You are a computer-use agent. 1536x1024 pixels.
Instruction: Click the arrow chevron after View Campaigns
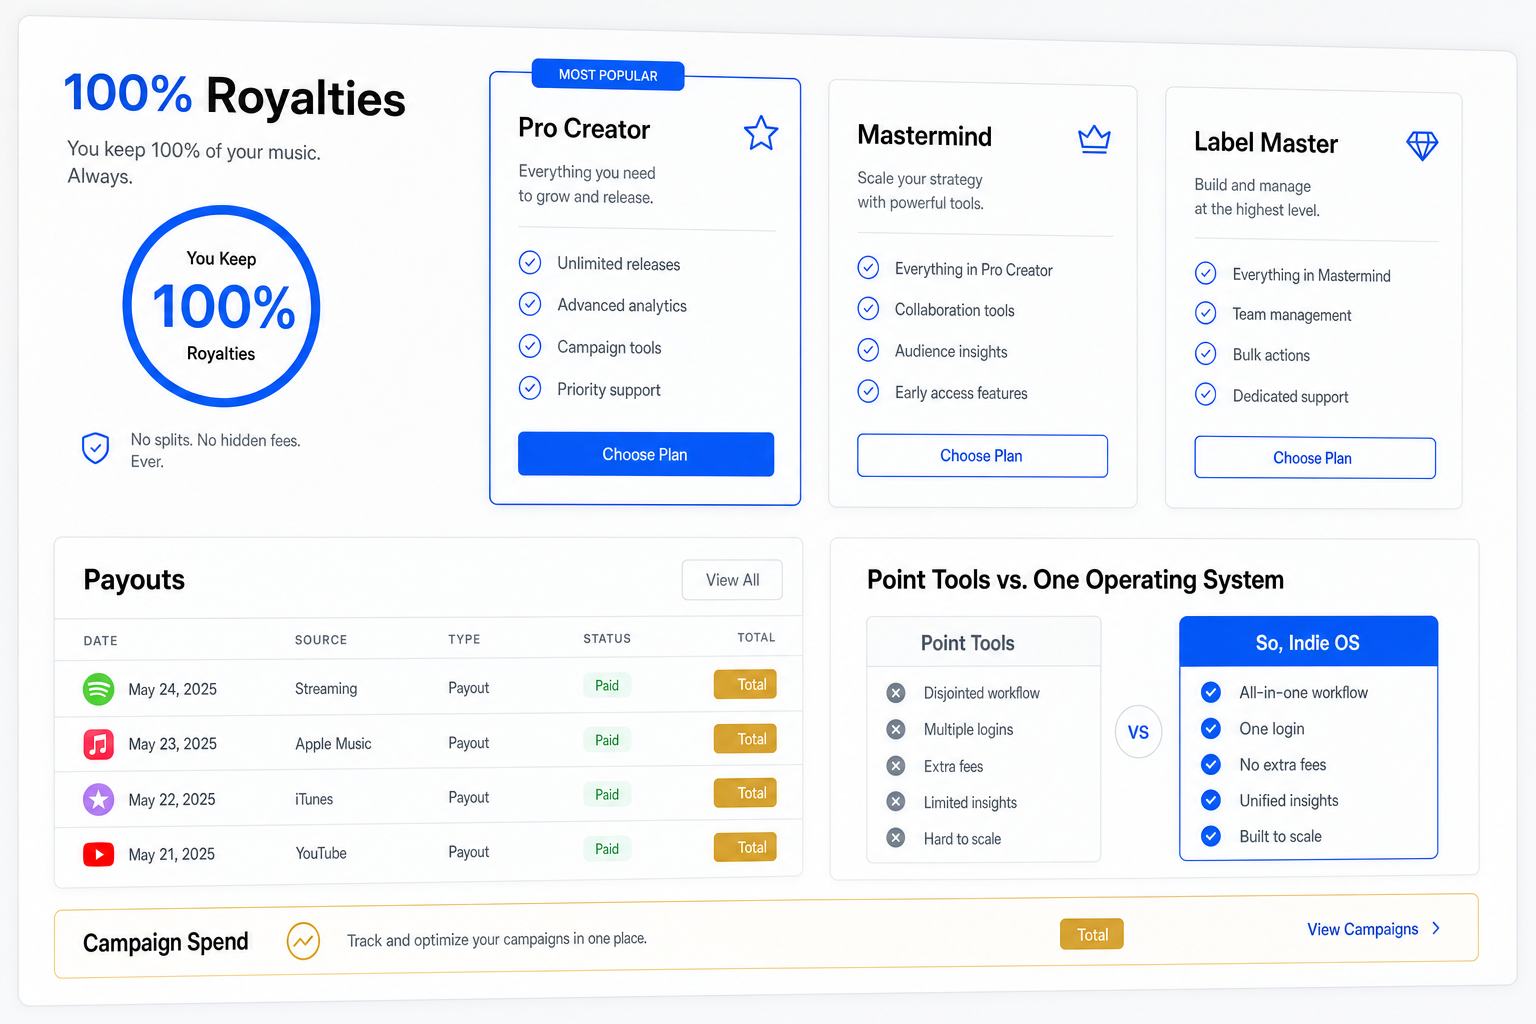pos(1436,928)
